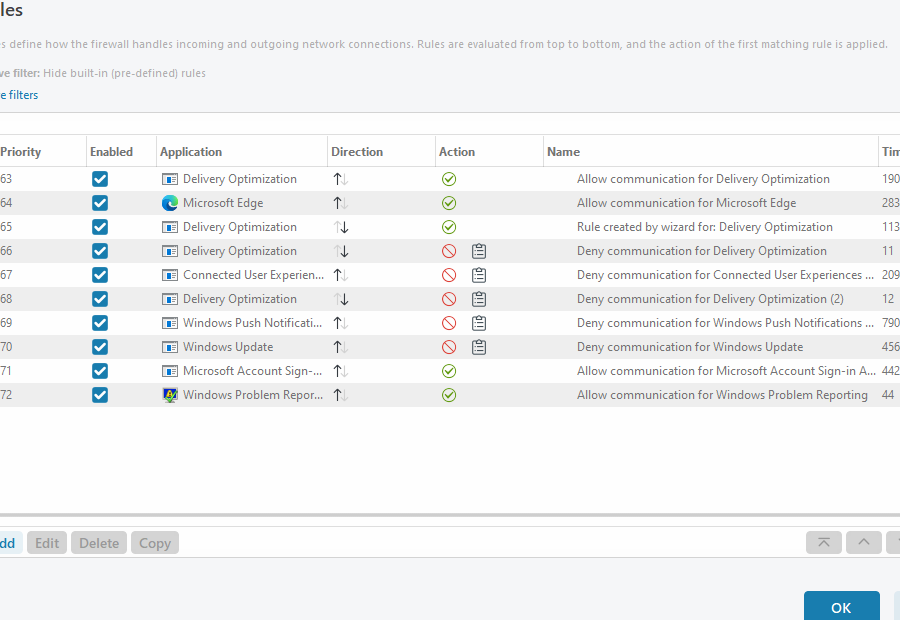This screenshot has width=900, height=620.
Task: Click the deny action icon in priority 68
Action: pos(449,299)
